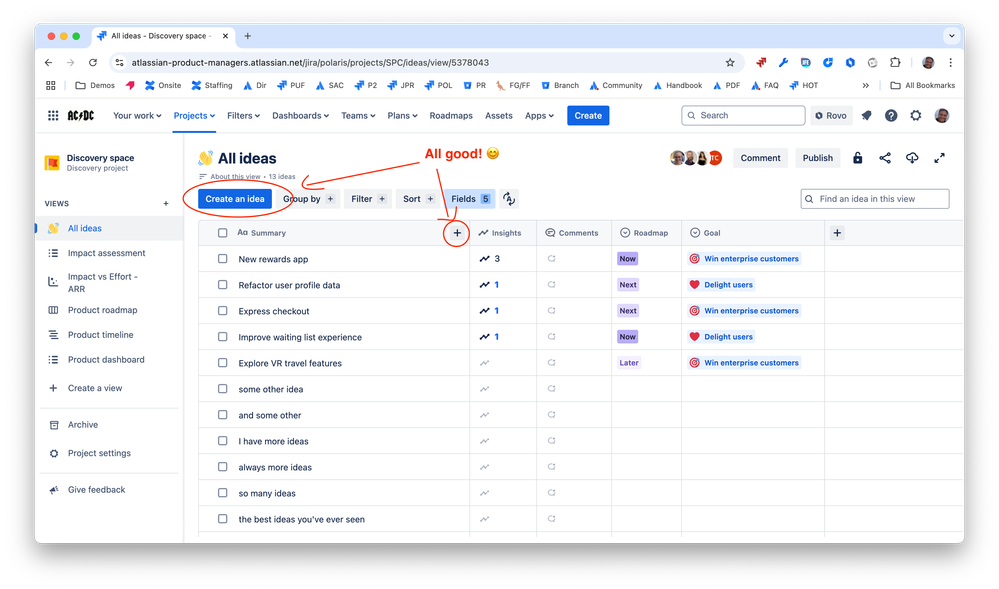The width and height of the screenshot is (999, 589).
Task: Switch to Product timeline view
Action: pyautogui.click(x=101, y=335)
